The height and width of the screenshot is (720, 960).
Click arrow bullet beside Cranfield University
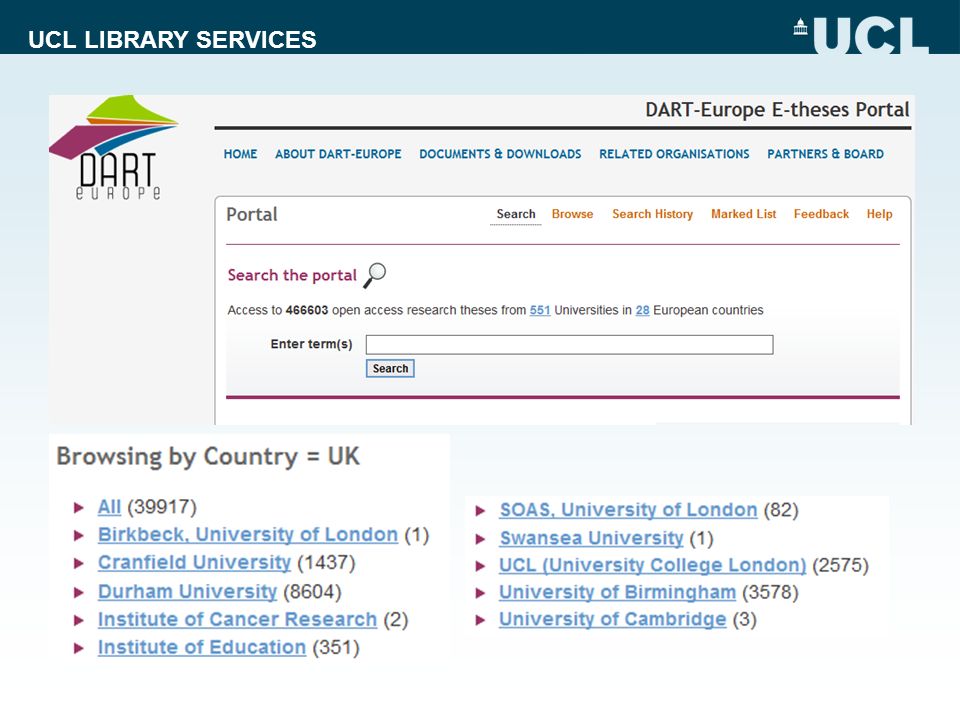(78, 563)
